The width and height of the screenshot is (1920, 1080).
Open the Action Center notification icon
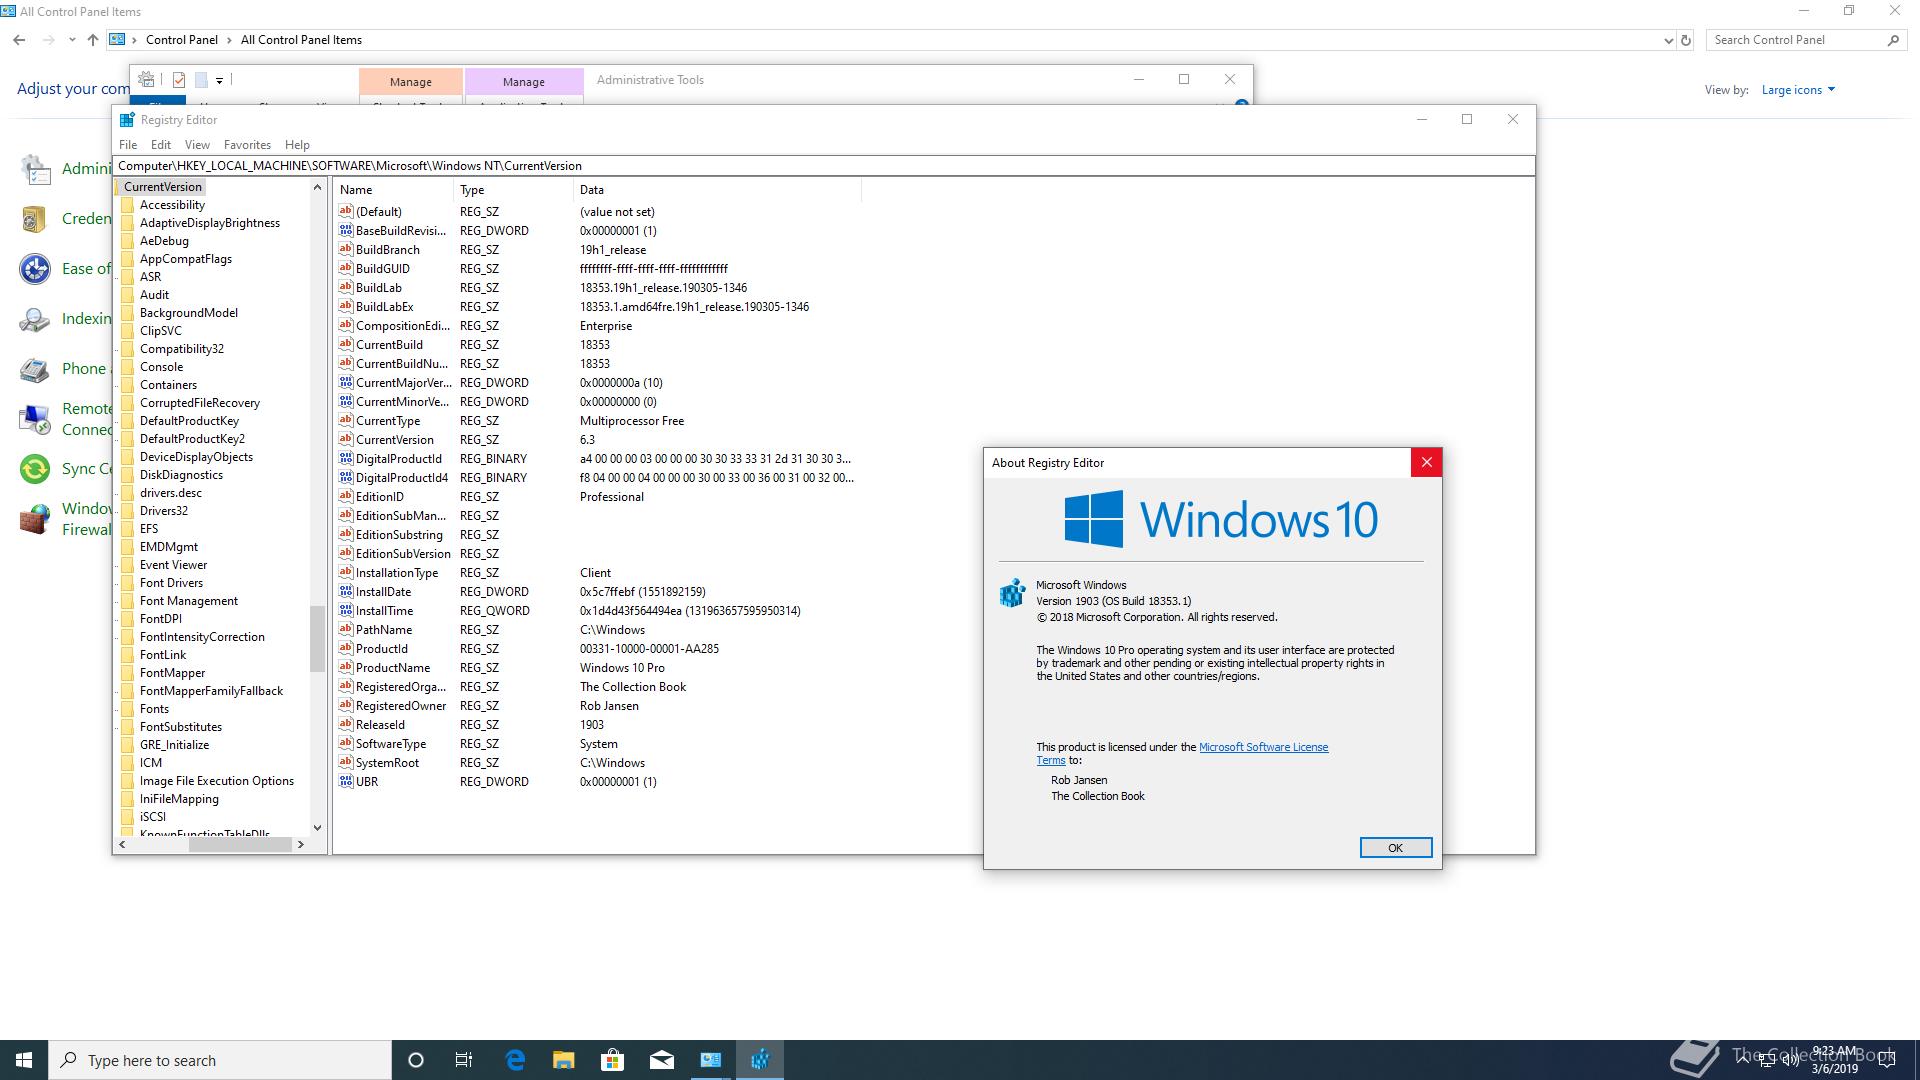1887,1060
